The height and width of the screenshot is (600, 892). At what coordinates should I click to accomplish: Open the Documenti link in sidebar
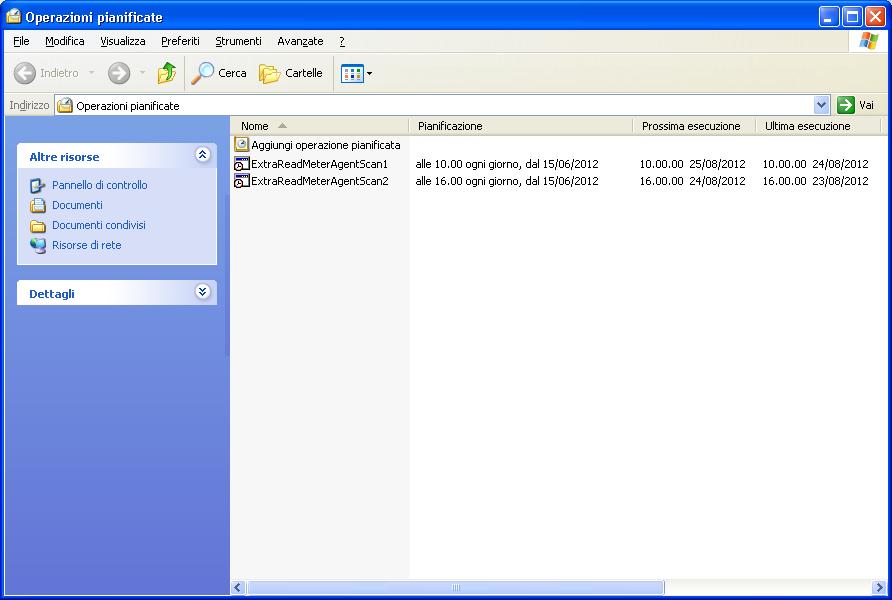(77, 205)
